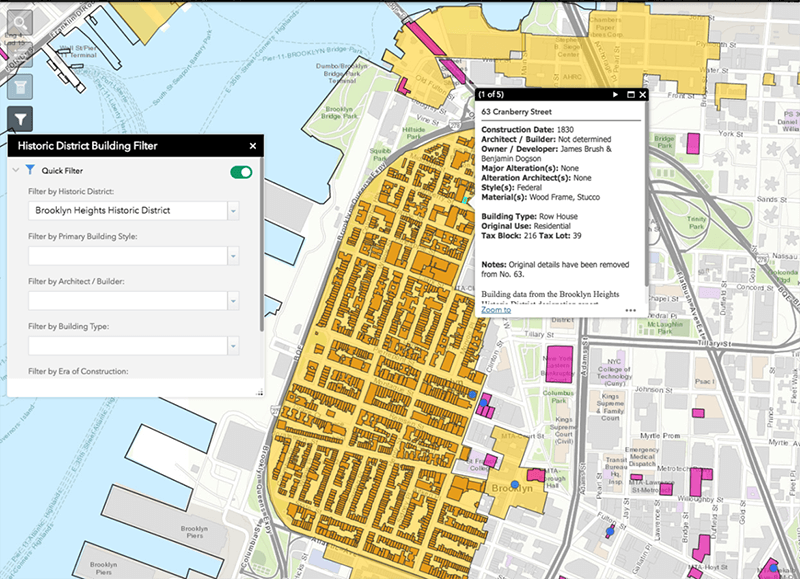Click the dark filter funnel map tool
This screenshot has height=579, width=800.
(x=22, y=119)
